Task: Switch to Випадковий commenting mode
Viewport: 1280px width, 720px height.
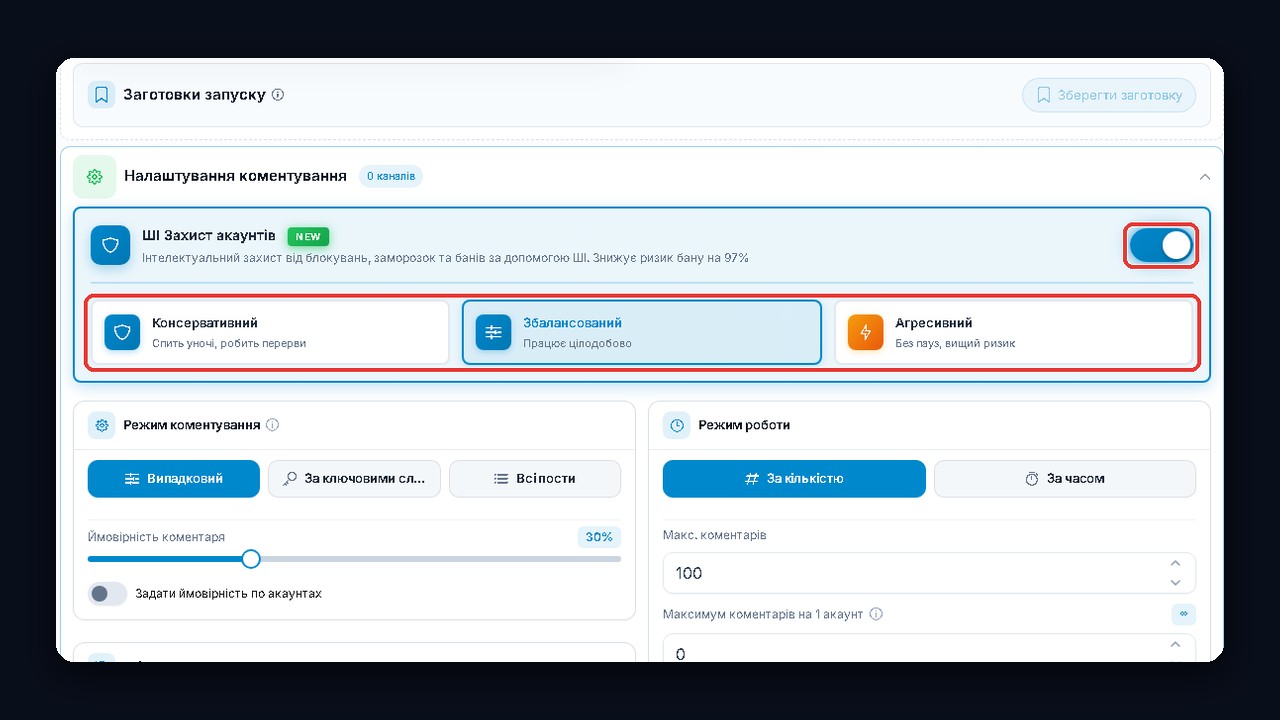Action: click(174, 479)
